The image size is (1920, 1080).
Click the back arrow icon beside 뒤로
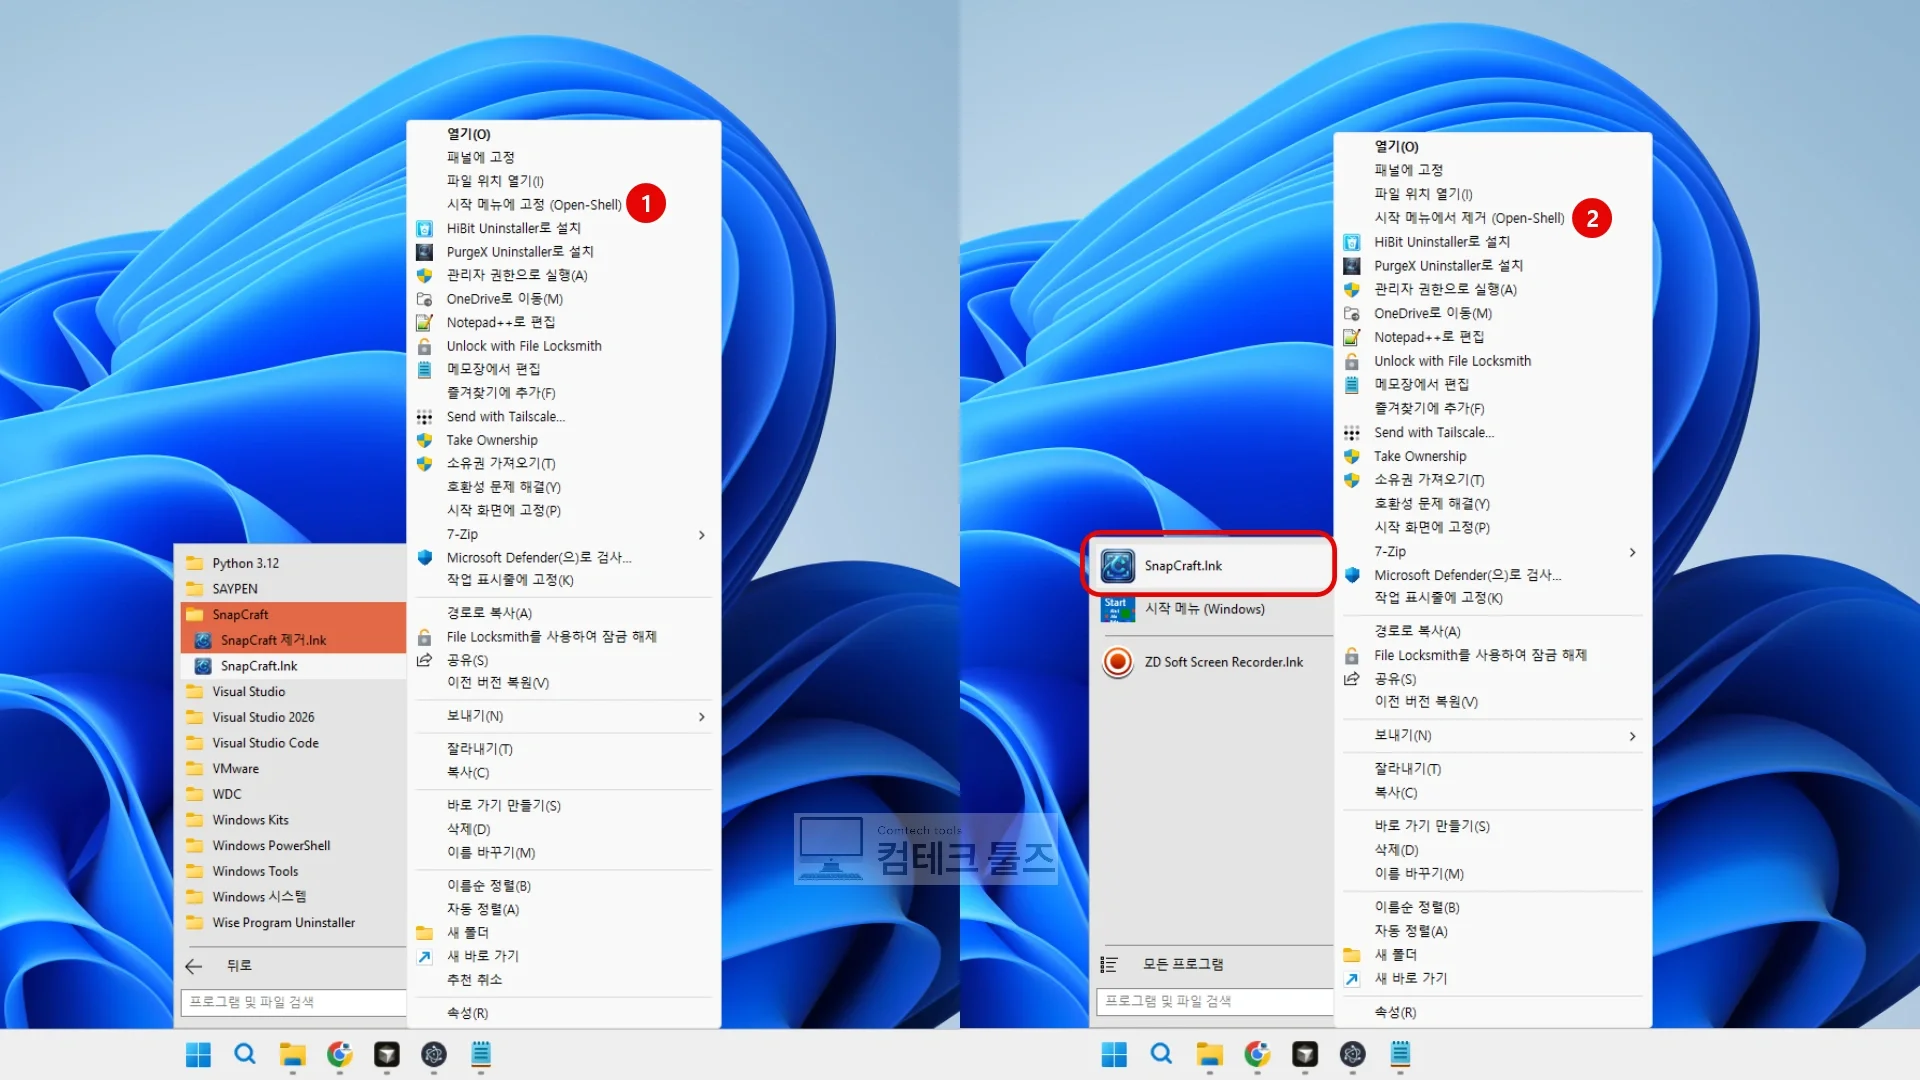click(x=194, y=966)
